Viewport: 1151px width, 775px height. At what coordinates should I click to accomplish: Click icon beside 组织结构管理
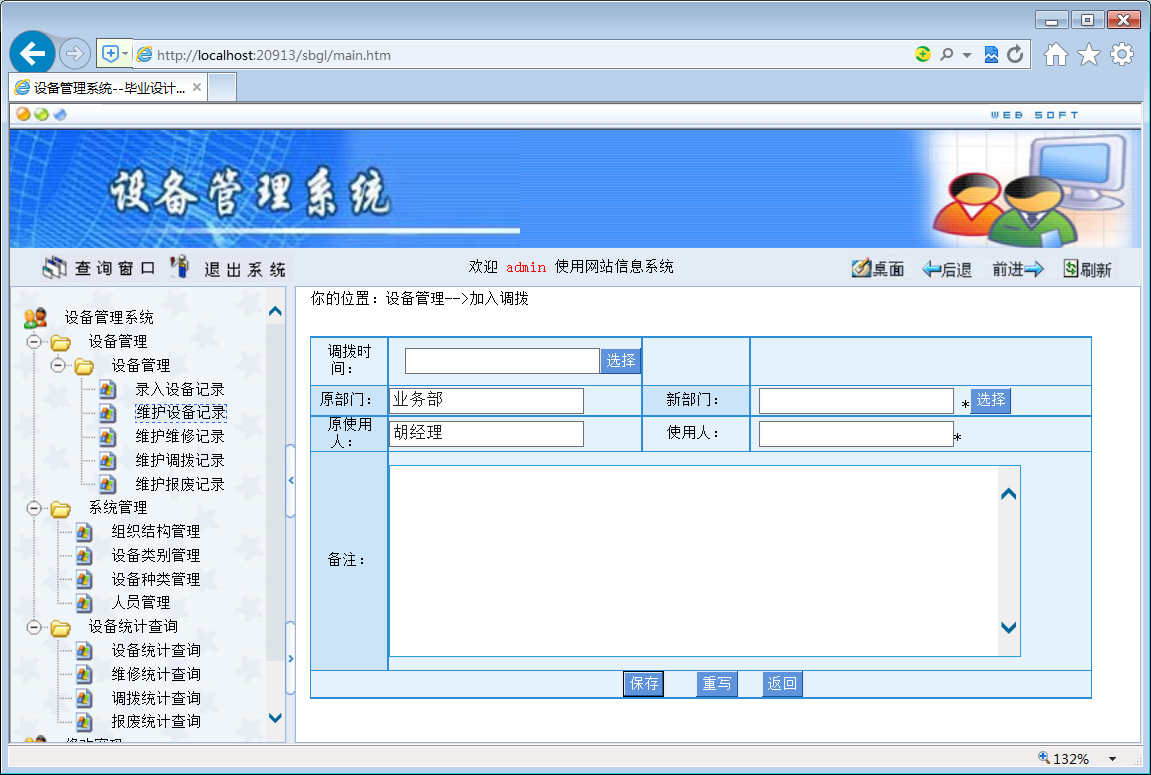pos(84,531)
